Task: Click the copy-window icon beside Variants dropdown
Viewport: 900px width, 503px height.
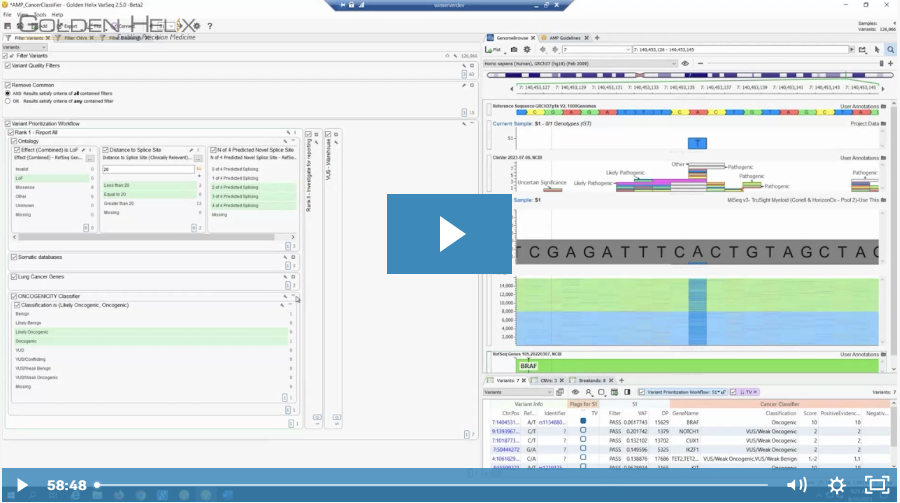Action: coord(560,392)
